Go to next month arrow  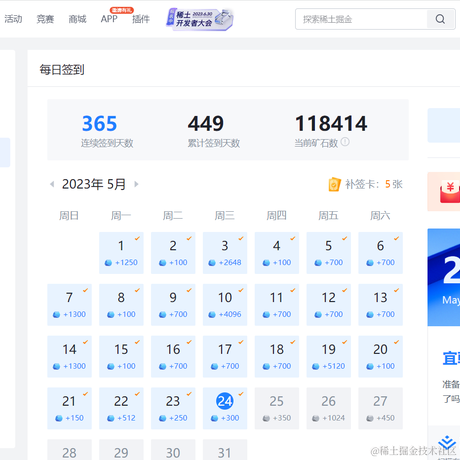coord(136,184)
